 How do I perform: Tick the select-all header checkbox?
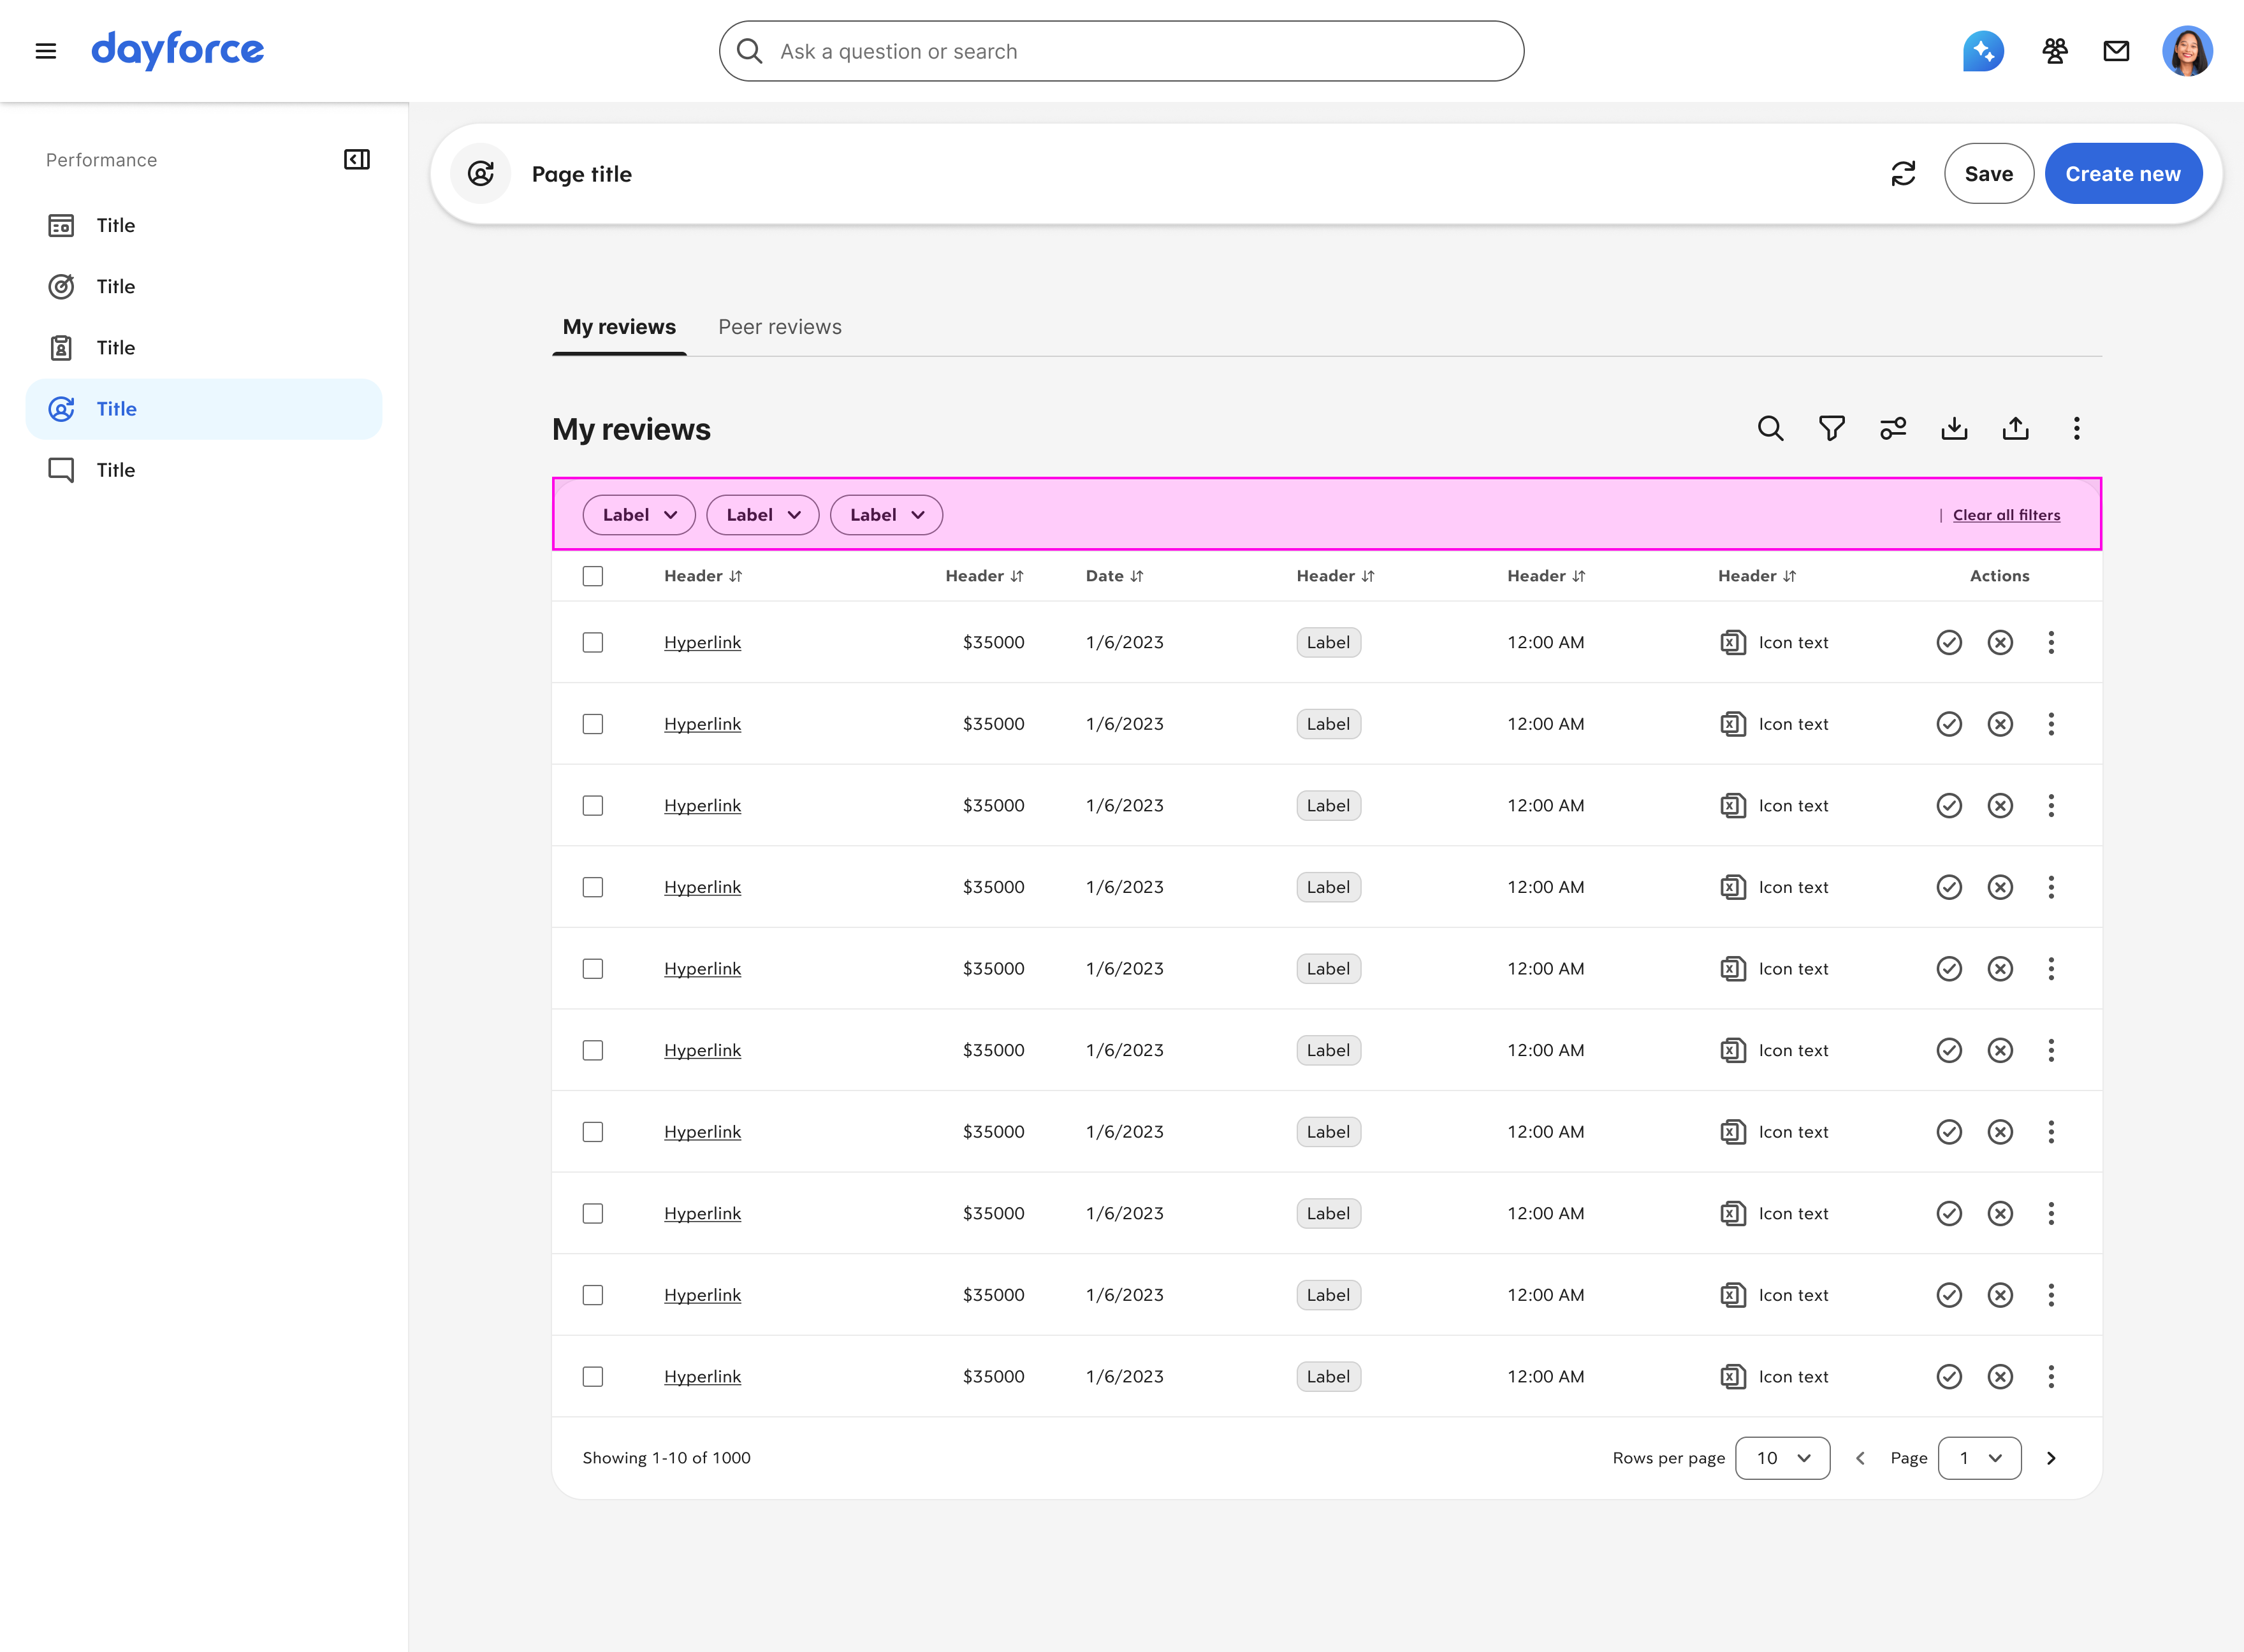click(x=593, y=576)
